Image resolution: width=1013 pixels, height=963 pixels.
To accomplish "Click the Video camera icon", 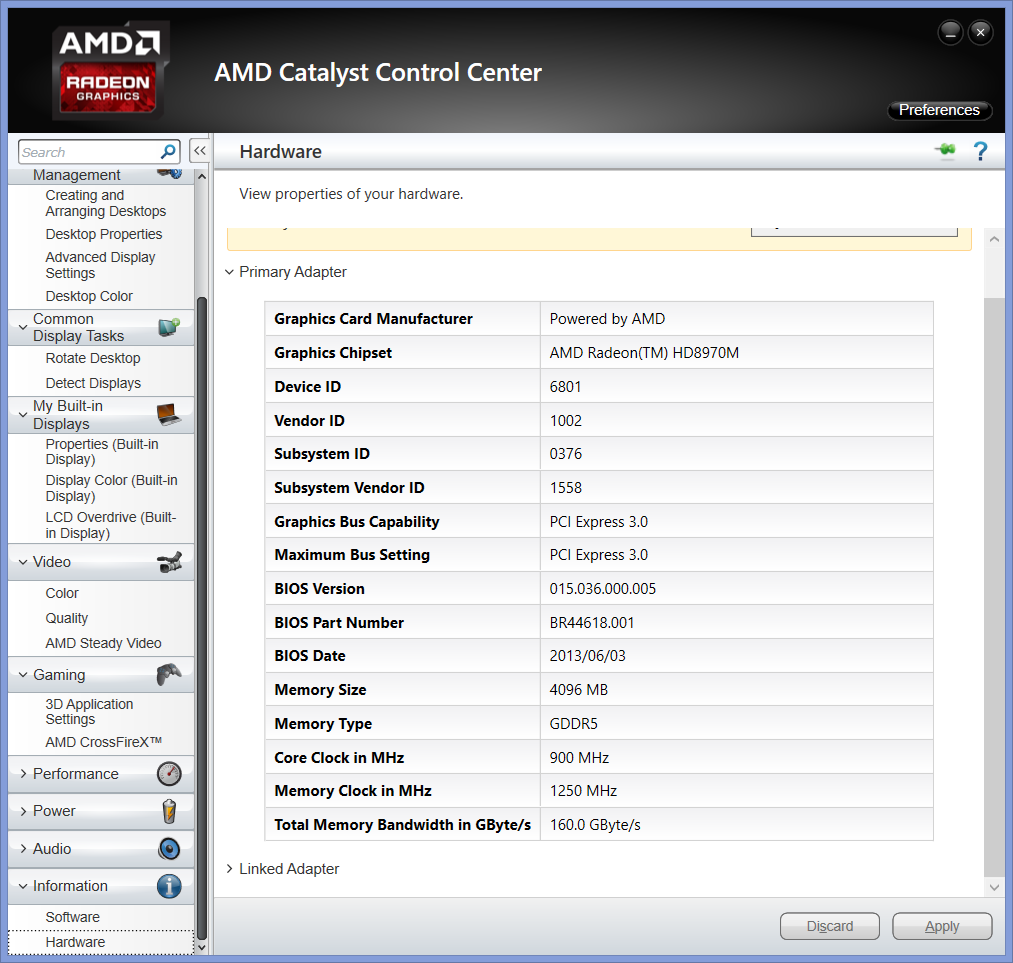I will coord(169,562).
